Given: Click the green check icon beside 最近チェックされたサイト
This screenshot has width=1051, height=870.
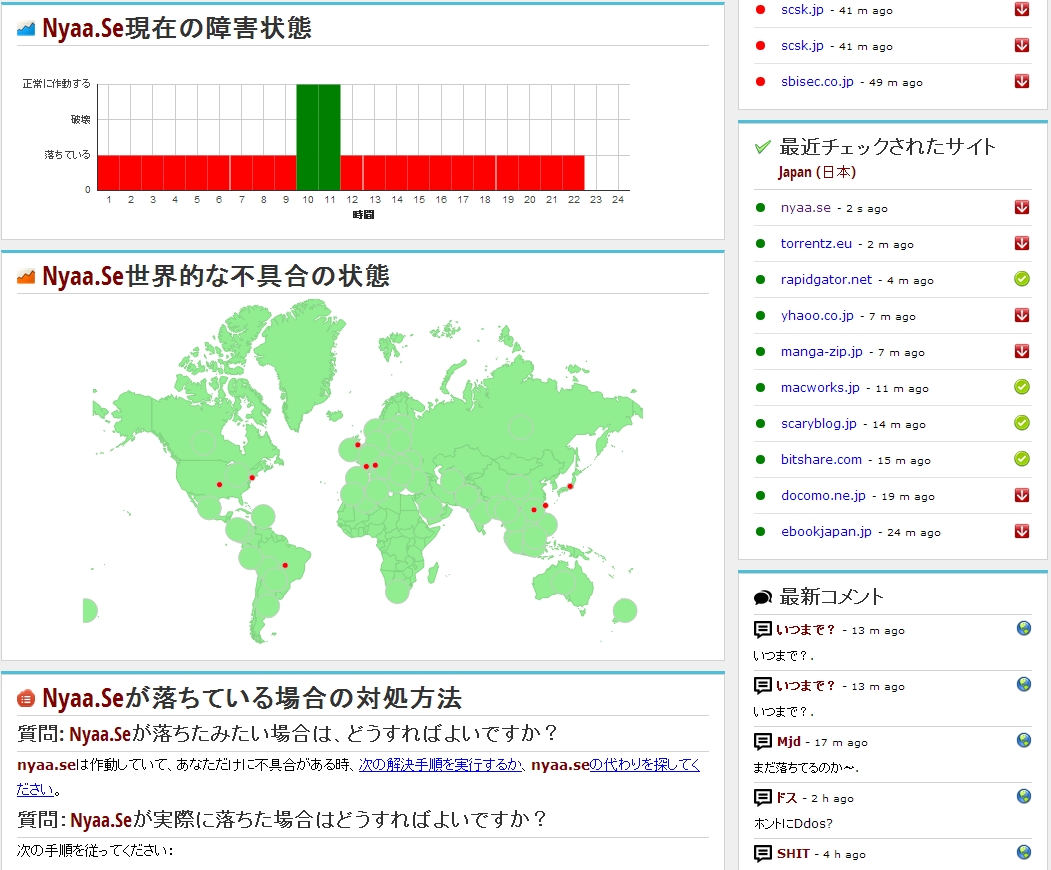Looking at the screenshot, I should tap(763, 147).
